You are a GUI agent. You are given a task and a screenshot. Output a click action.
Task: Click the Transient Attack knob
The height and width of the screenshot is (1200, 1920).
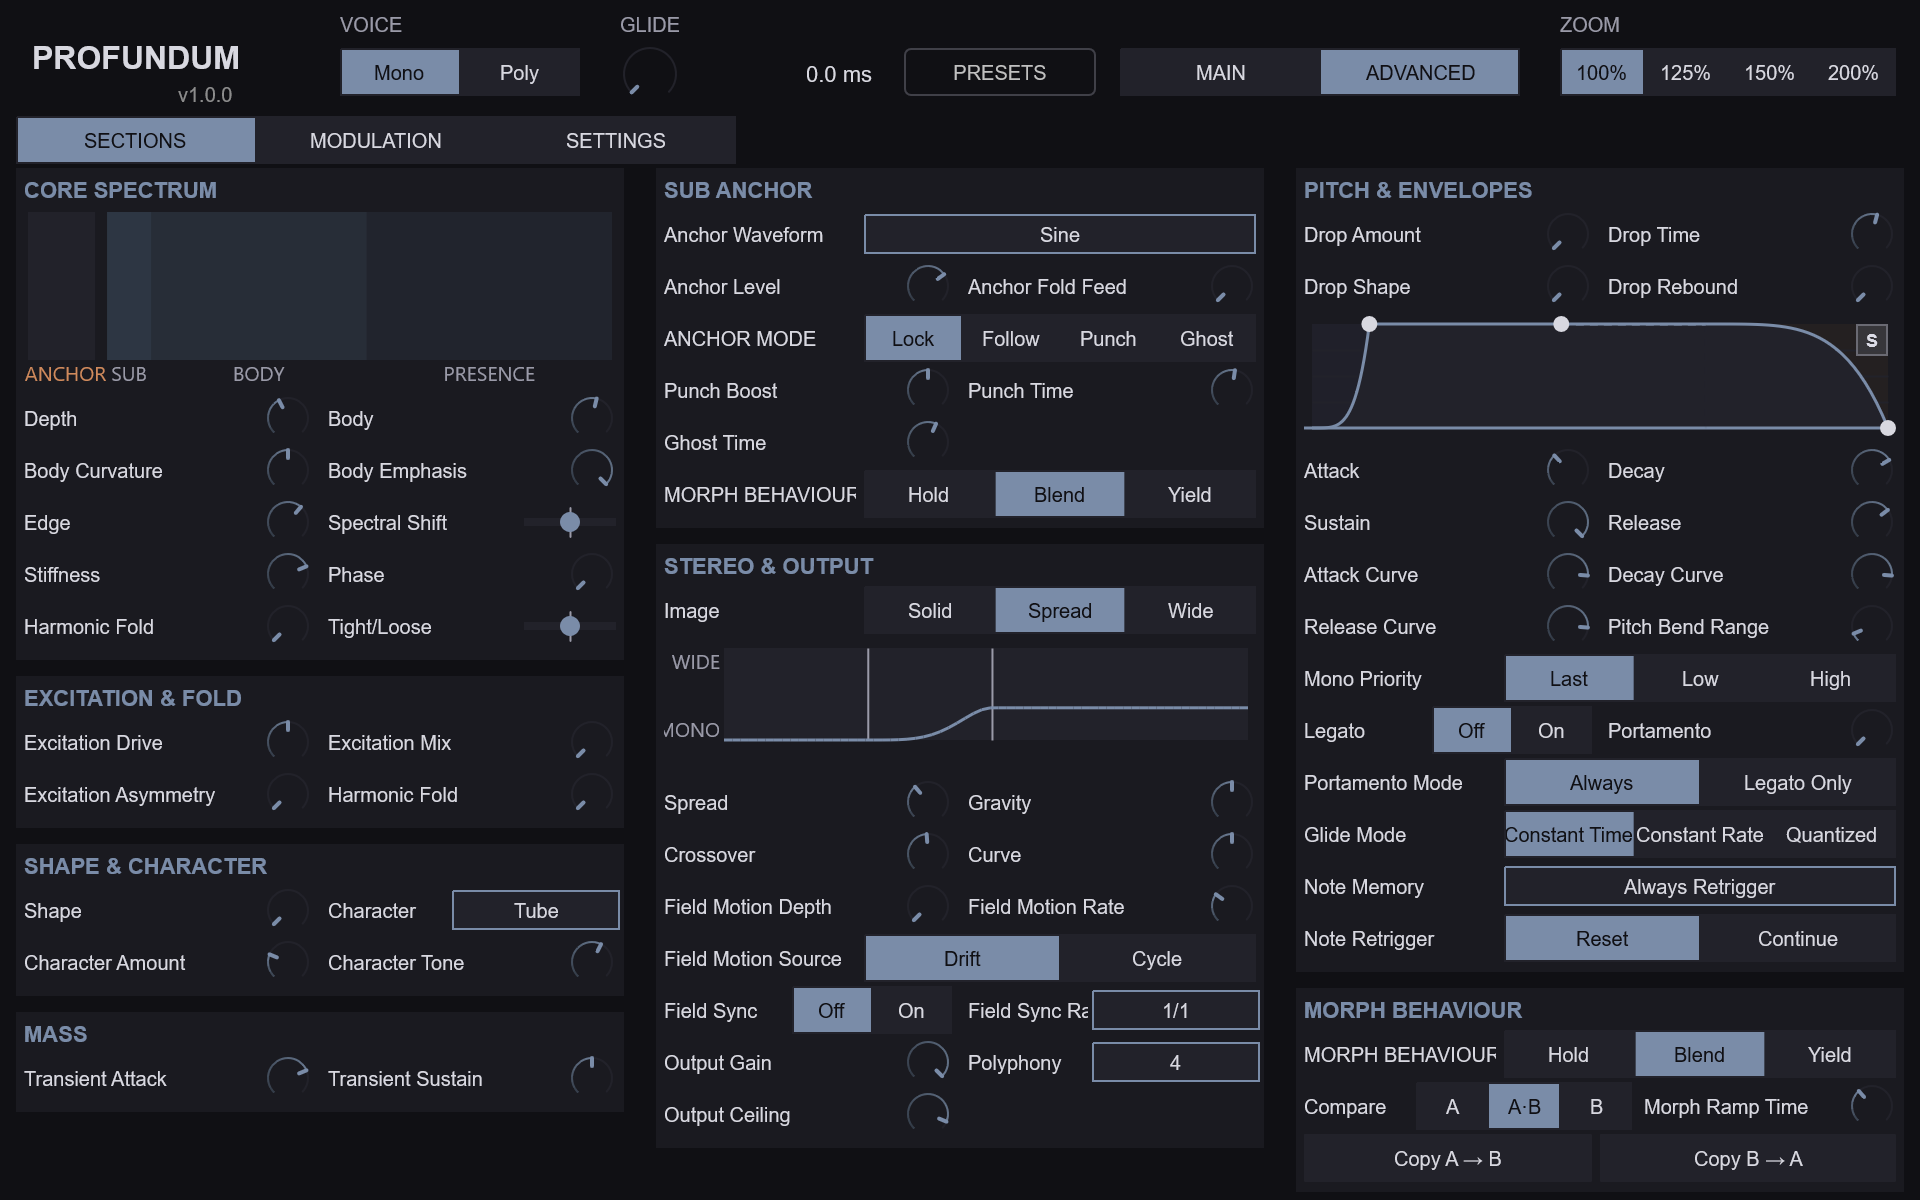(287, 1078)
